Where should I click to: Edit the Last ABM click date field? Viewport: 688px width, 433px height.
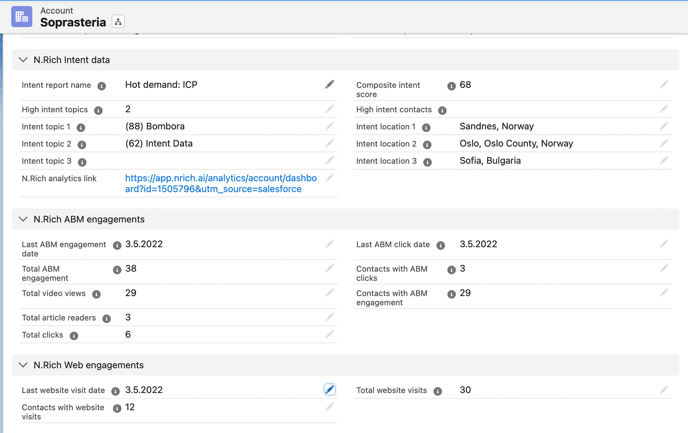664,244
